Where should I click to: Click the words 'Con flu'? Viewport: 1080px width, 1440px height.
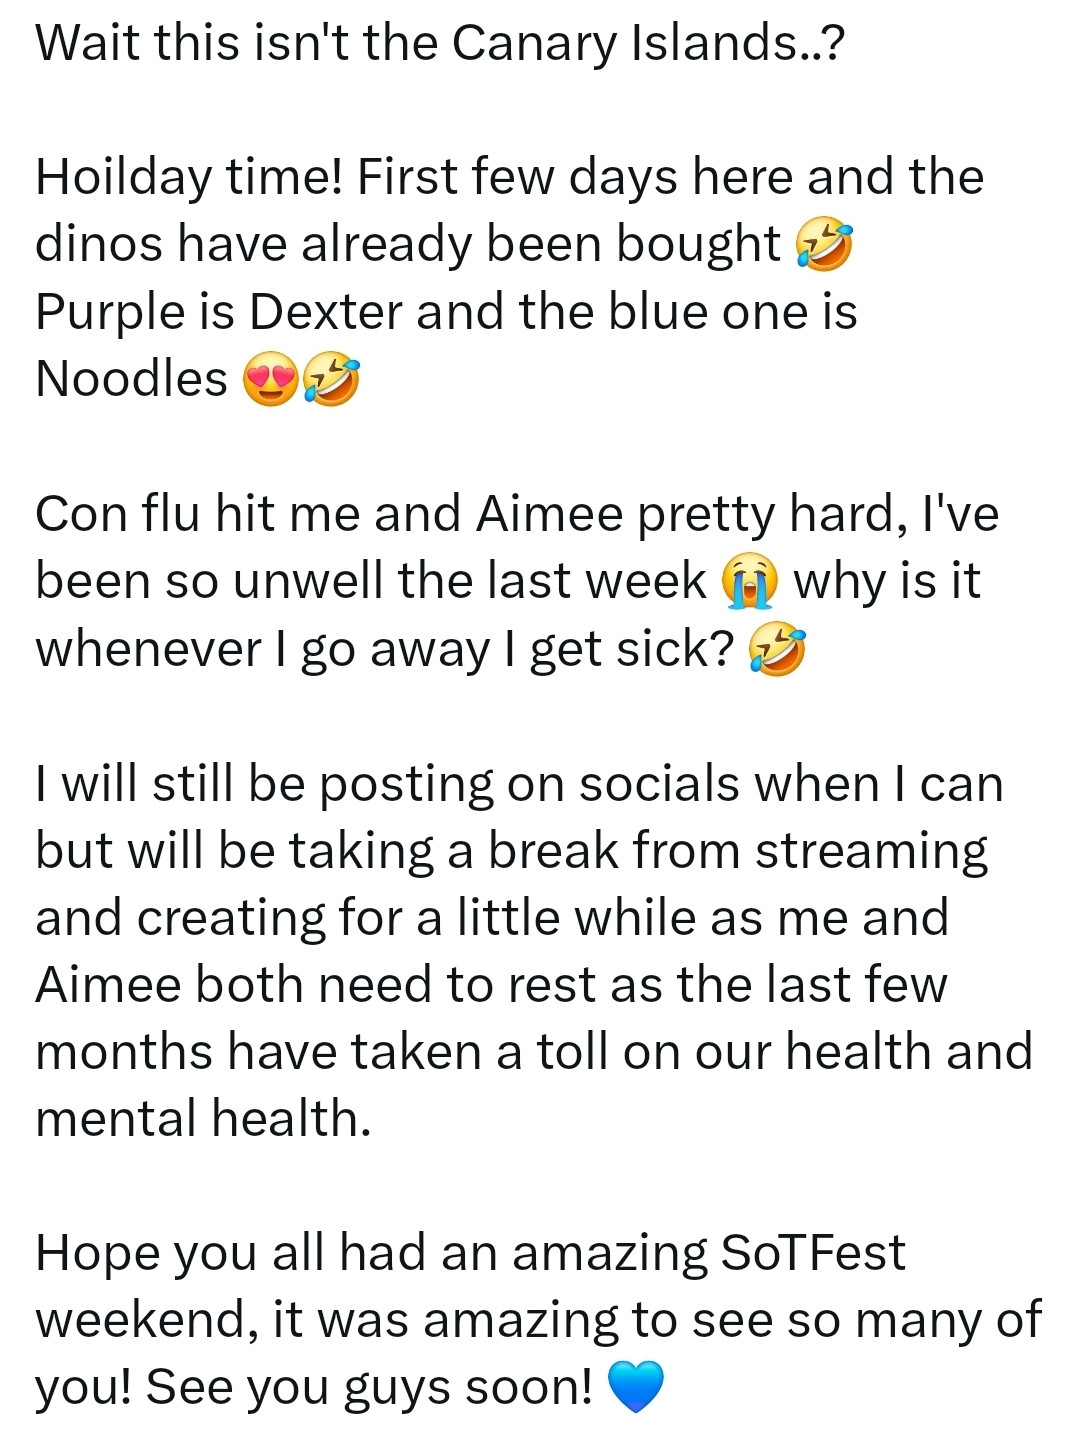[x=125, y=513]
